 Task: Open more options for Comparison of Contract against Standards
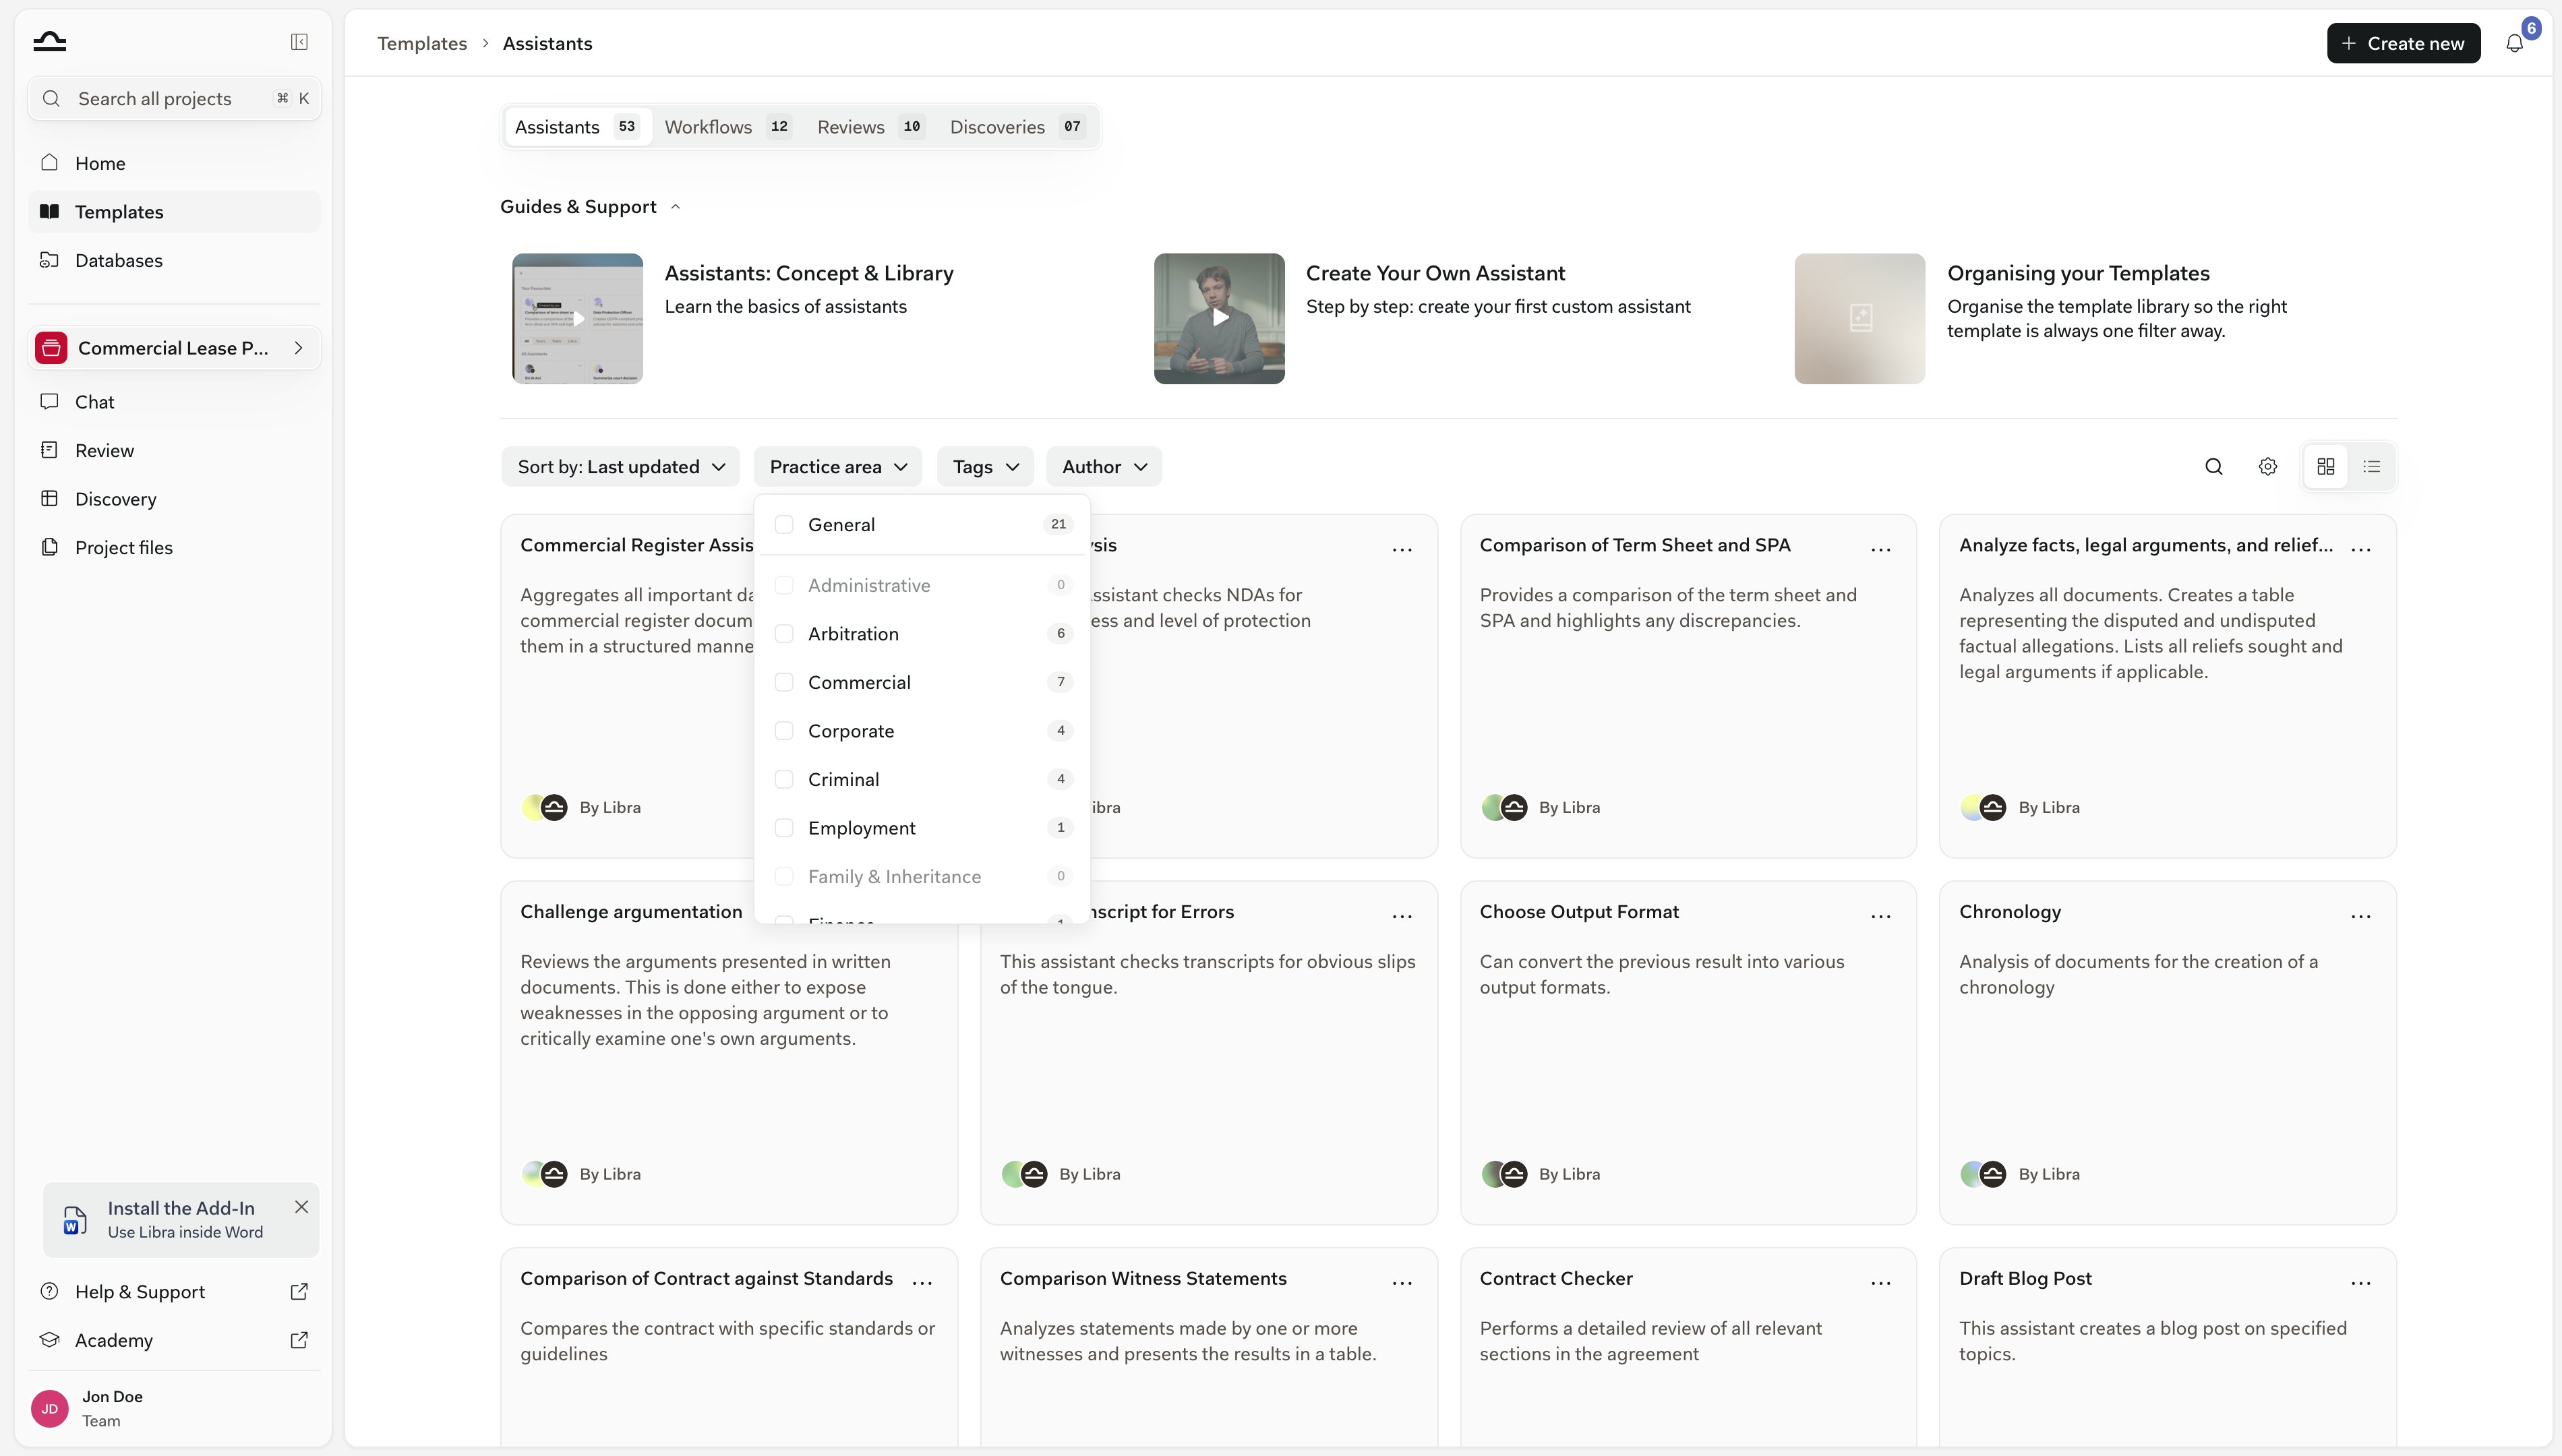(x=923, y=1283)
